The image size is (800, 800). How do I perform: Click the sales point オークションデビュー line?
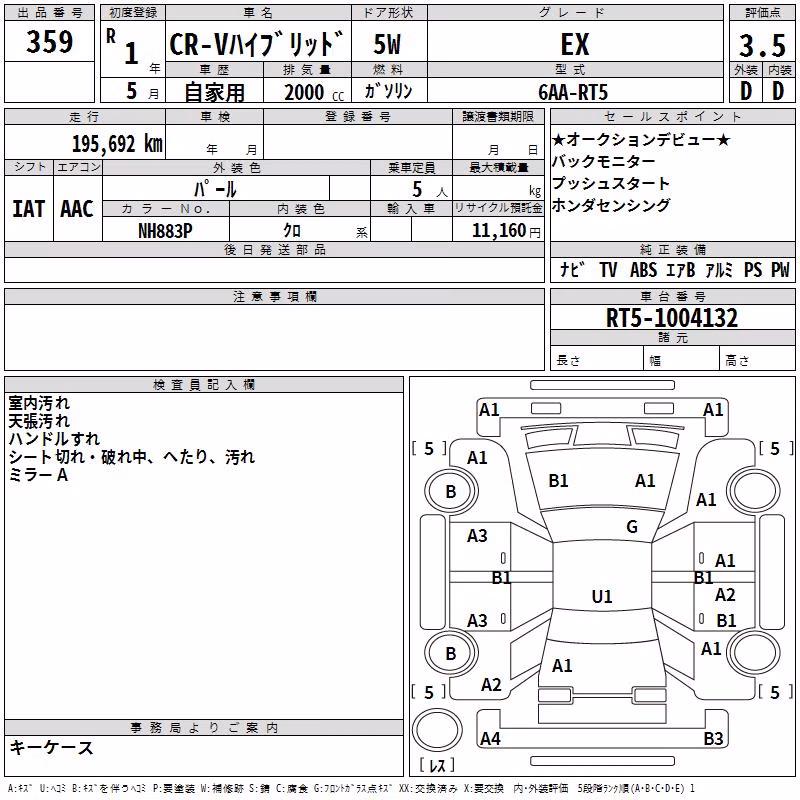tap(641, 139)
